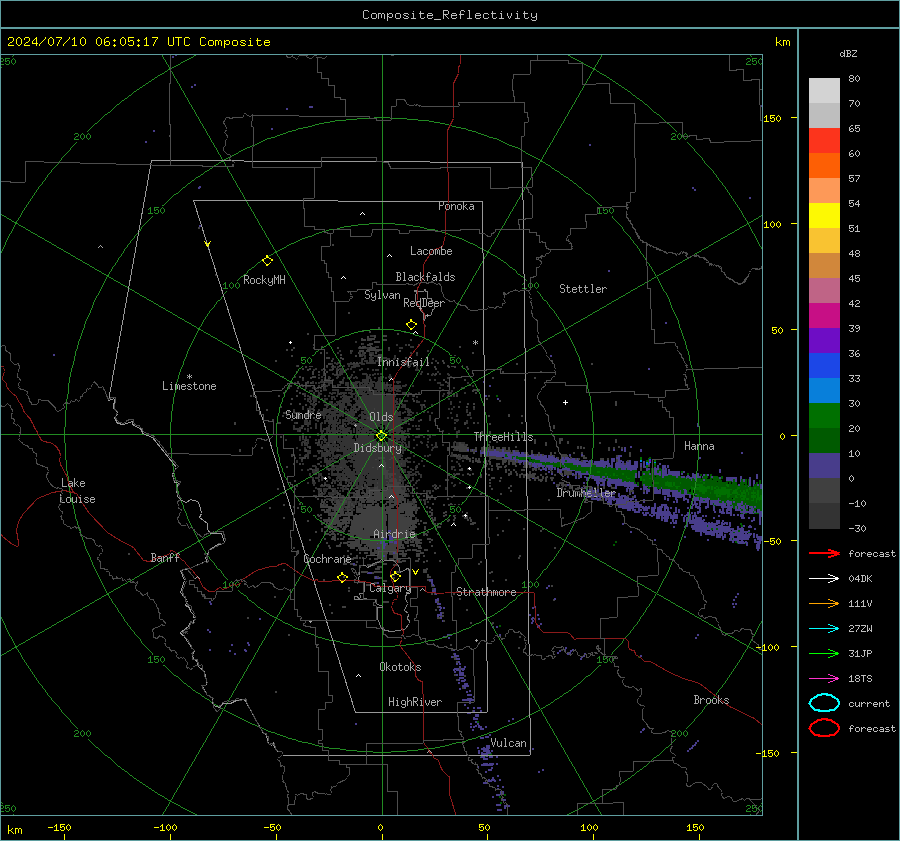Viewport: 900px width, 841px height.
Task: Click the green 31JP arrow symbol
Action: coord(824,653)
